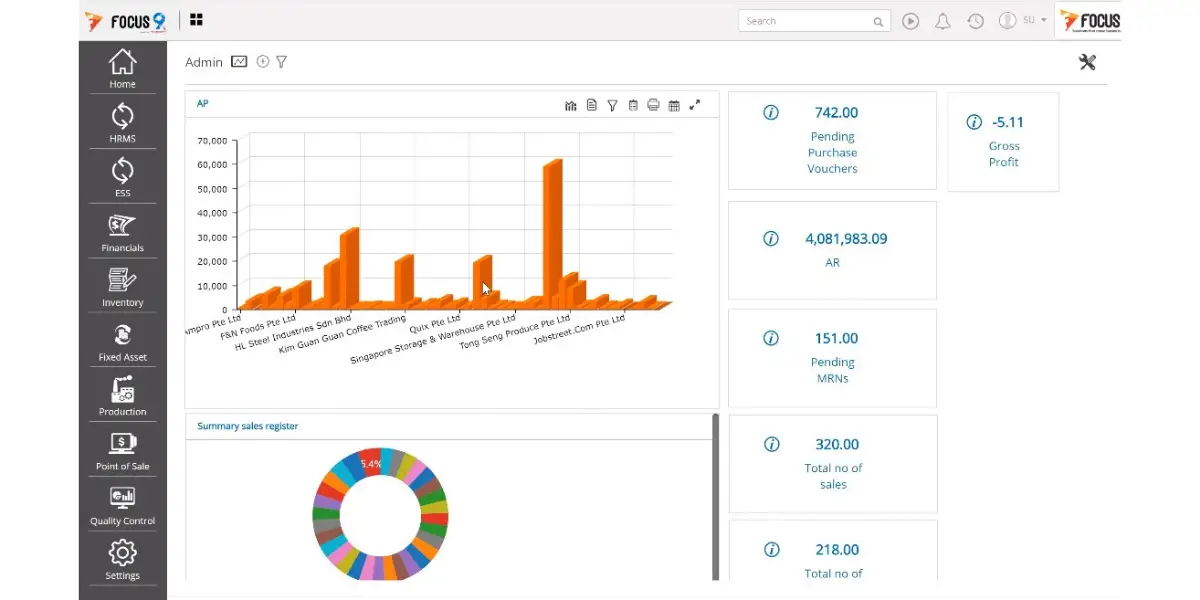Change chart type in AP panel
This screenshot has width=1200, height=600.
[x=571, y=105]
